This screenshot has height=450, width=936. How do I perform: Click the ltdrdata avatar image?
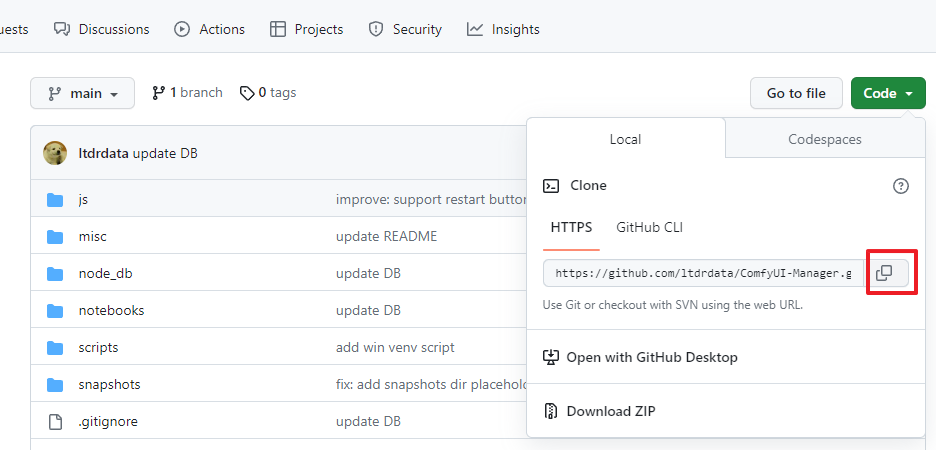coord(55,153)
